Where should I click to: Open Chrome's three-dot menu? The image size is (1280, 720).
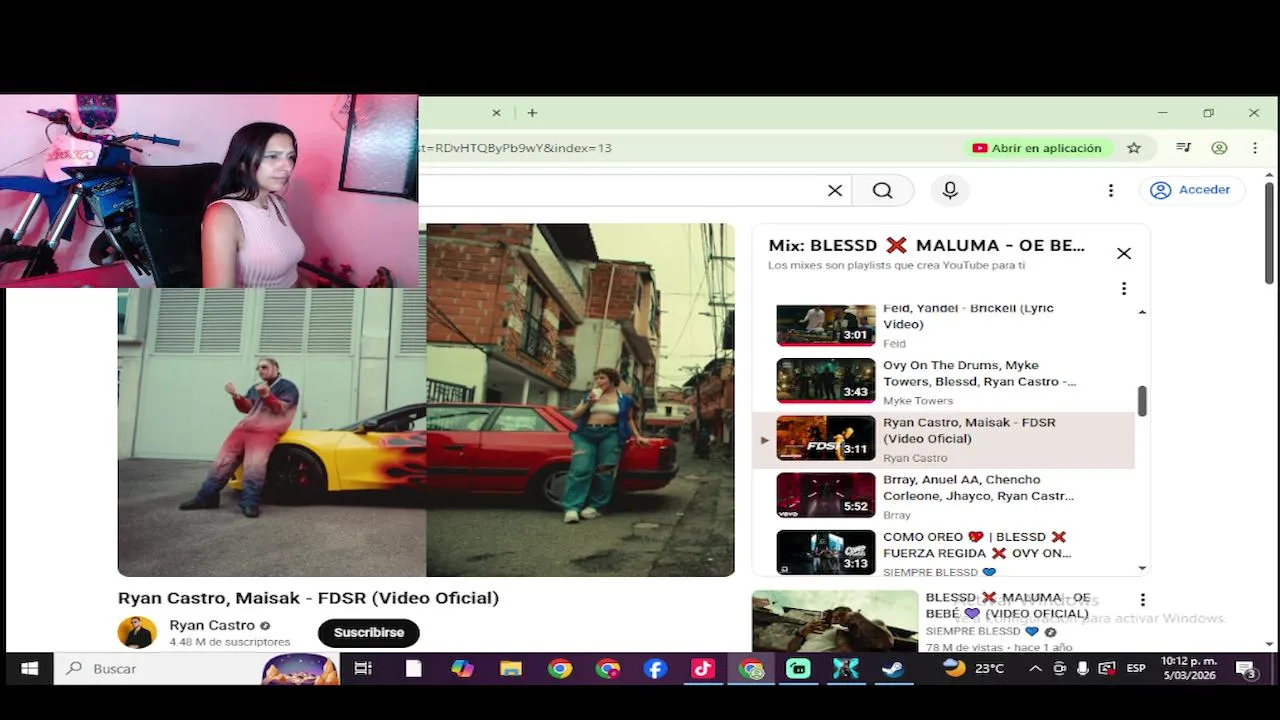point(1255,148)
